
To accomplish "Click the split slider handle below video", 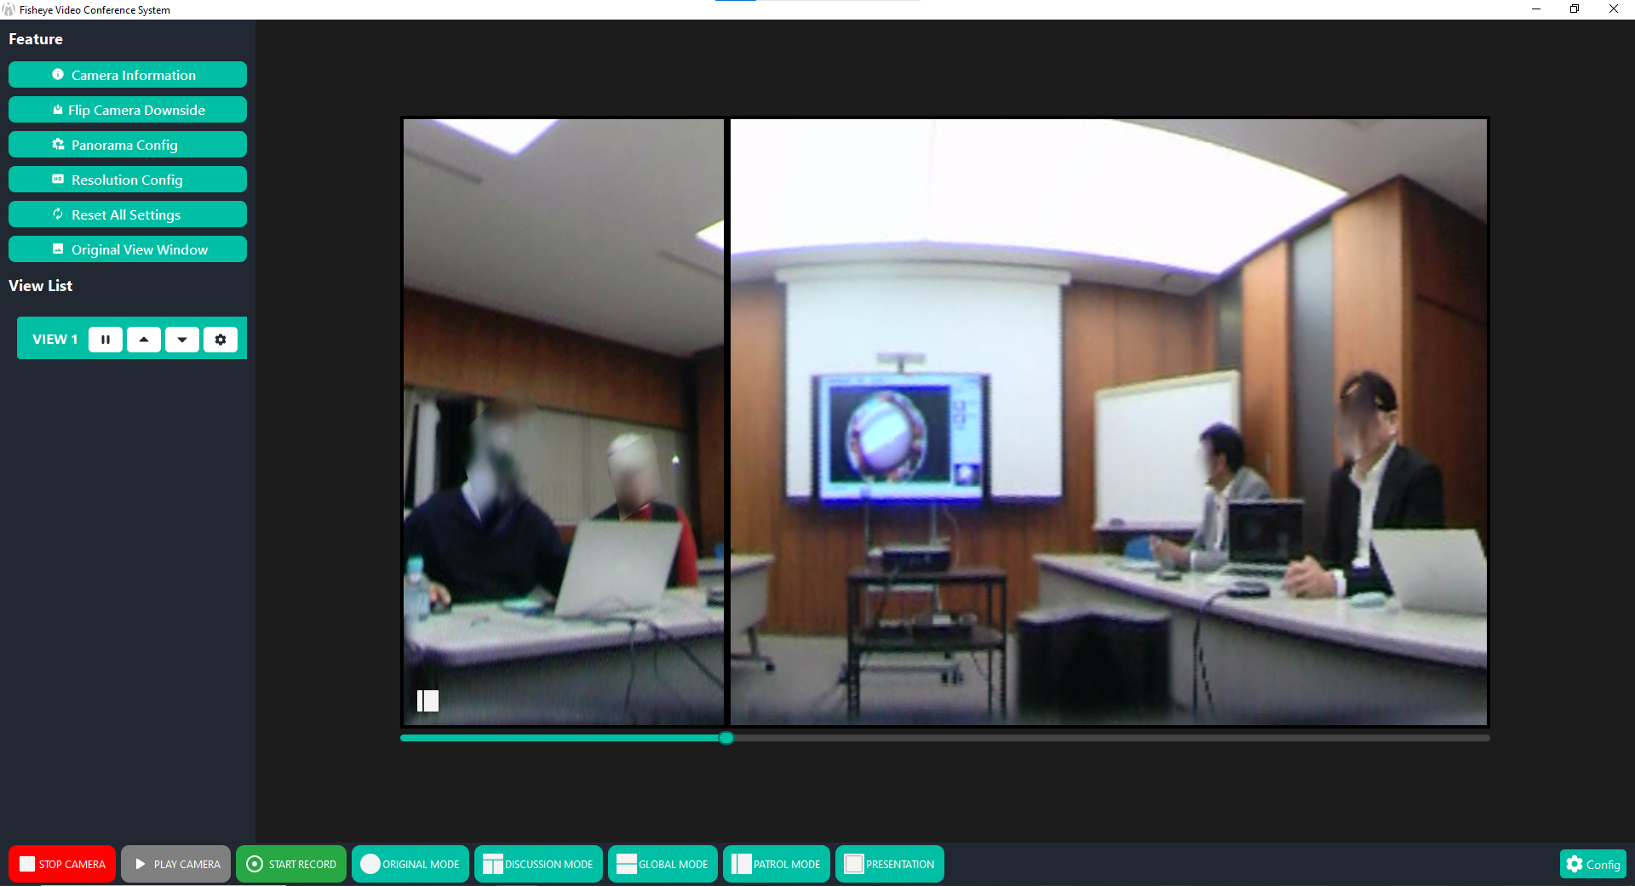I will click(727, 738).
